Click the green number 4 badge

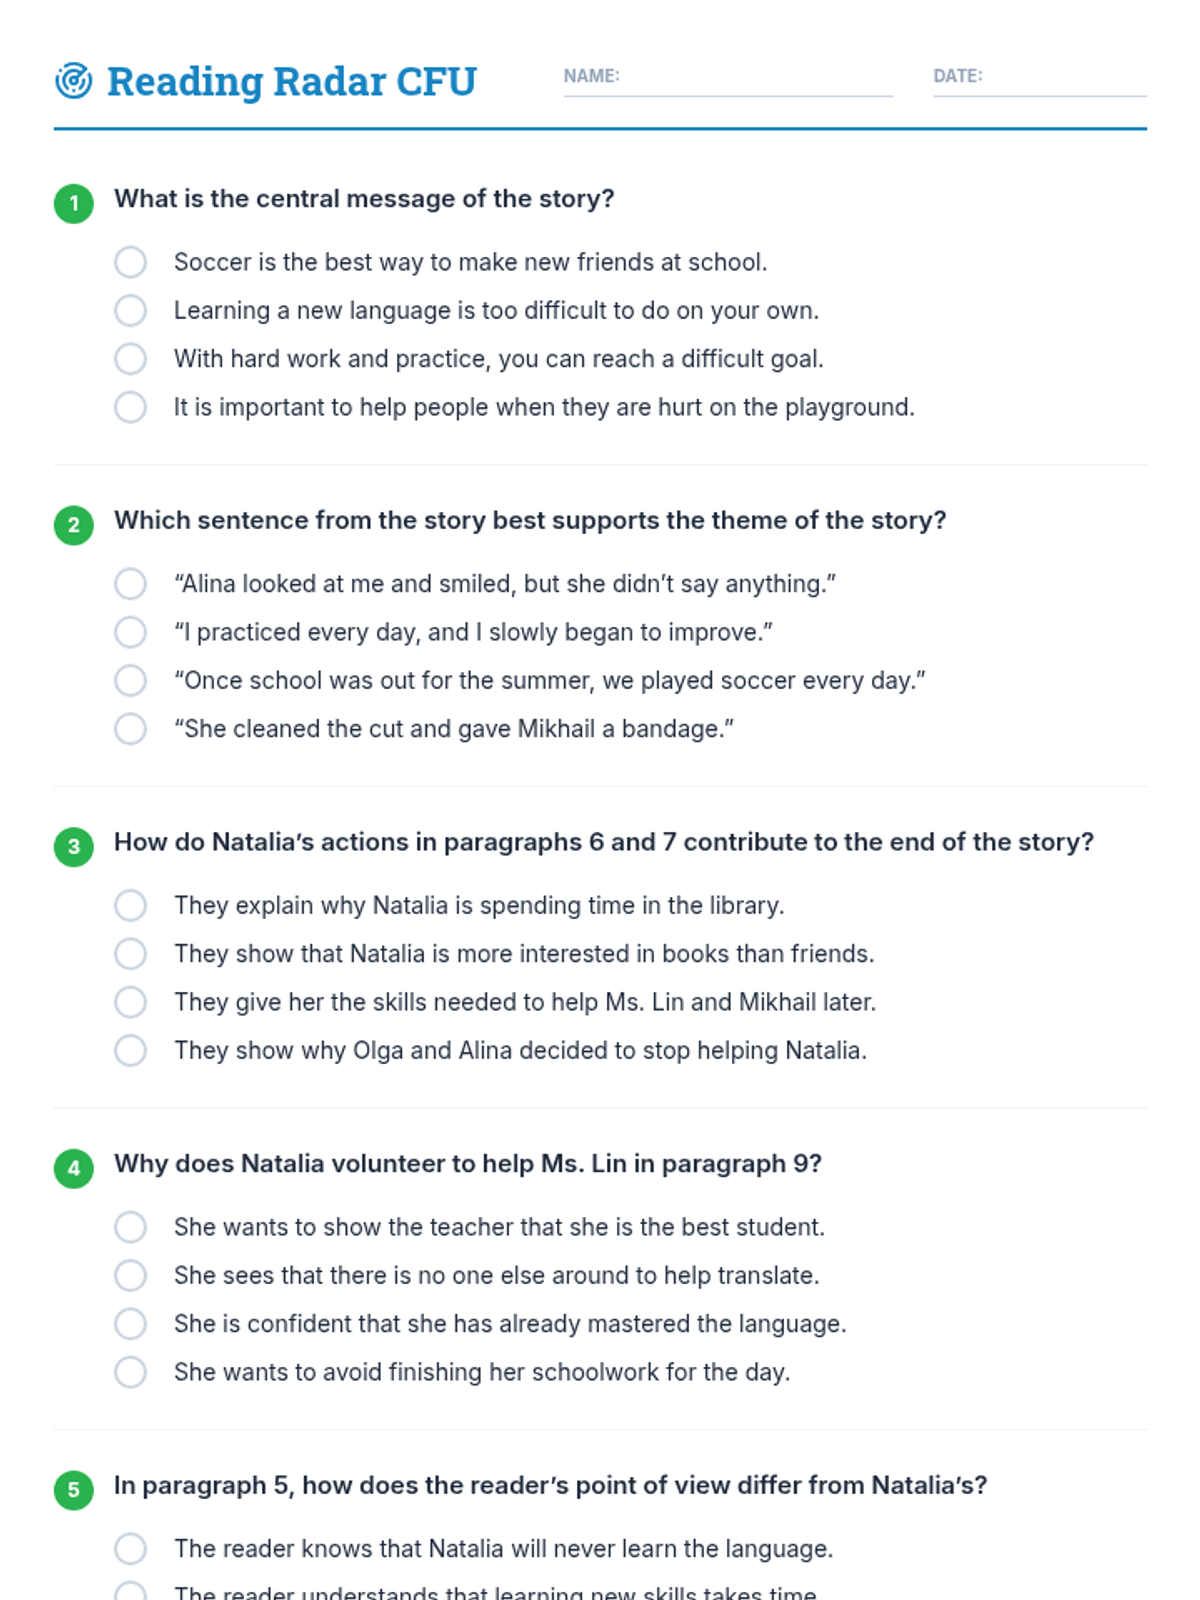[74, 1168]
